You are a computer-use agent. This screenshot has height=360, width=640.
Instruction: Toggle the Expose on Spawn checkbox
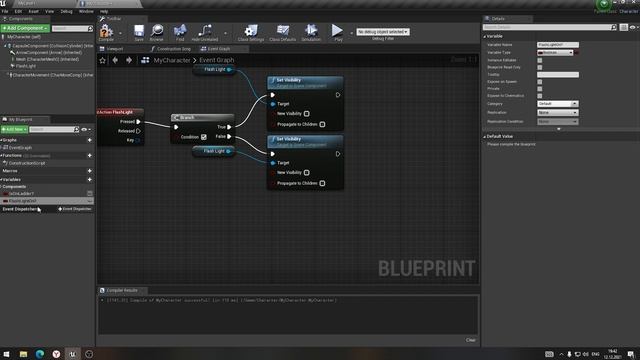pyautogui.click(x=540, y=82)
